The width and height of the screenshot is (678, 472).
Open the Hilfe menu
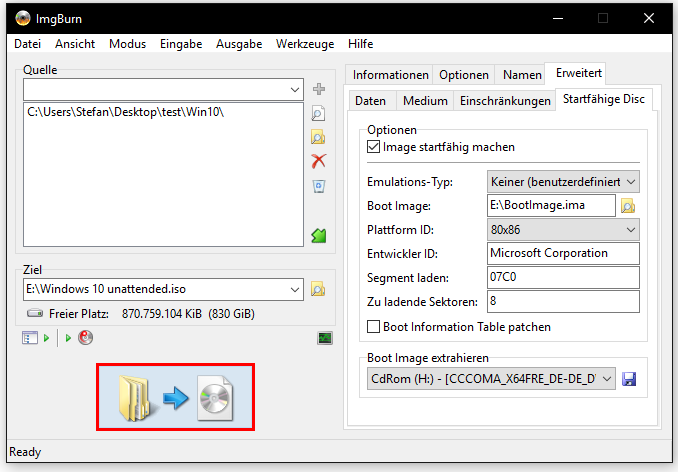360,44
